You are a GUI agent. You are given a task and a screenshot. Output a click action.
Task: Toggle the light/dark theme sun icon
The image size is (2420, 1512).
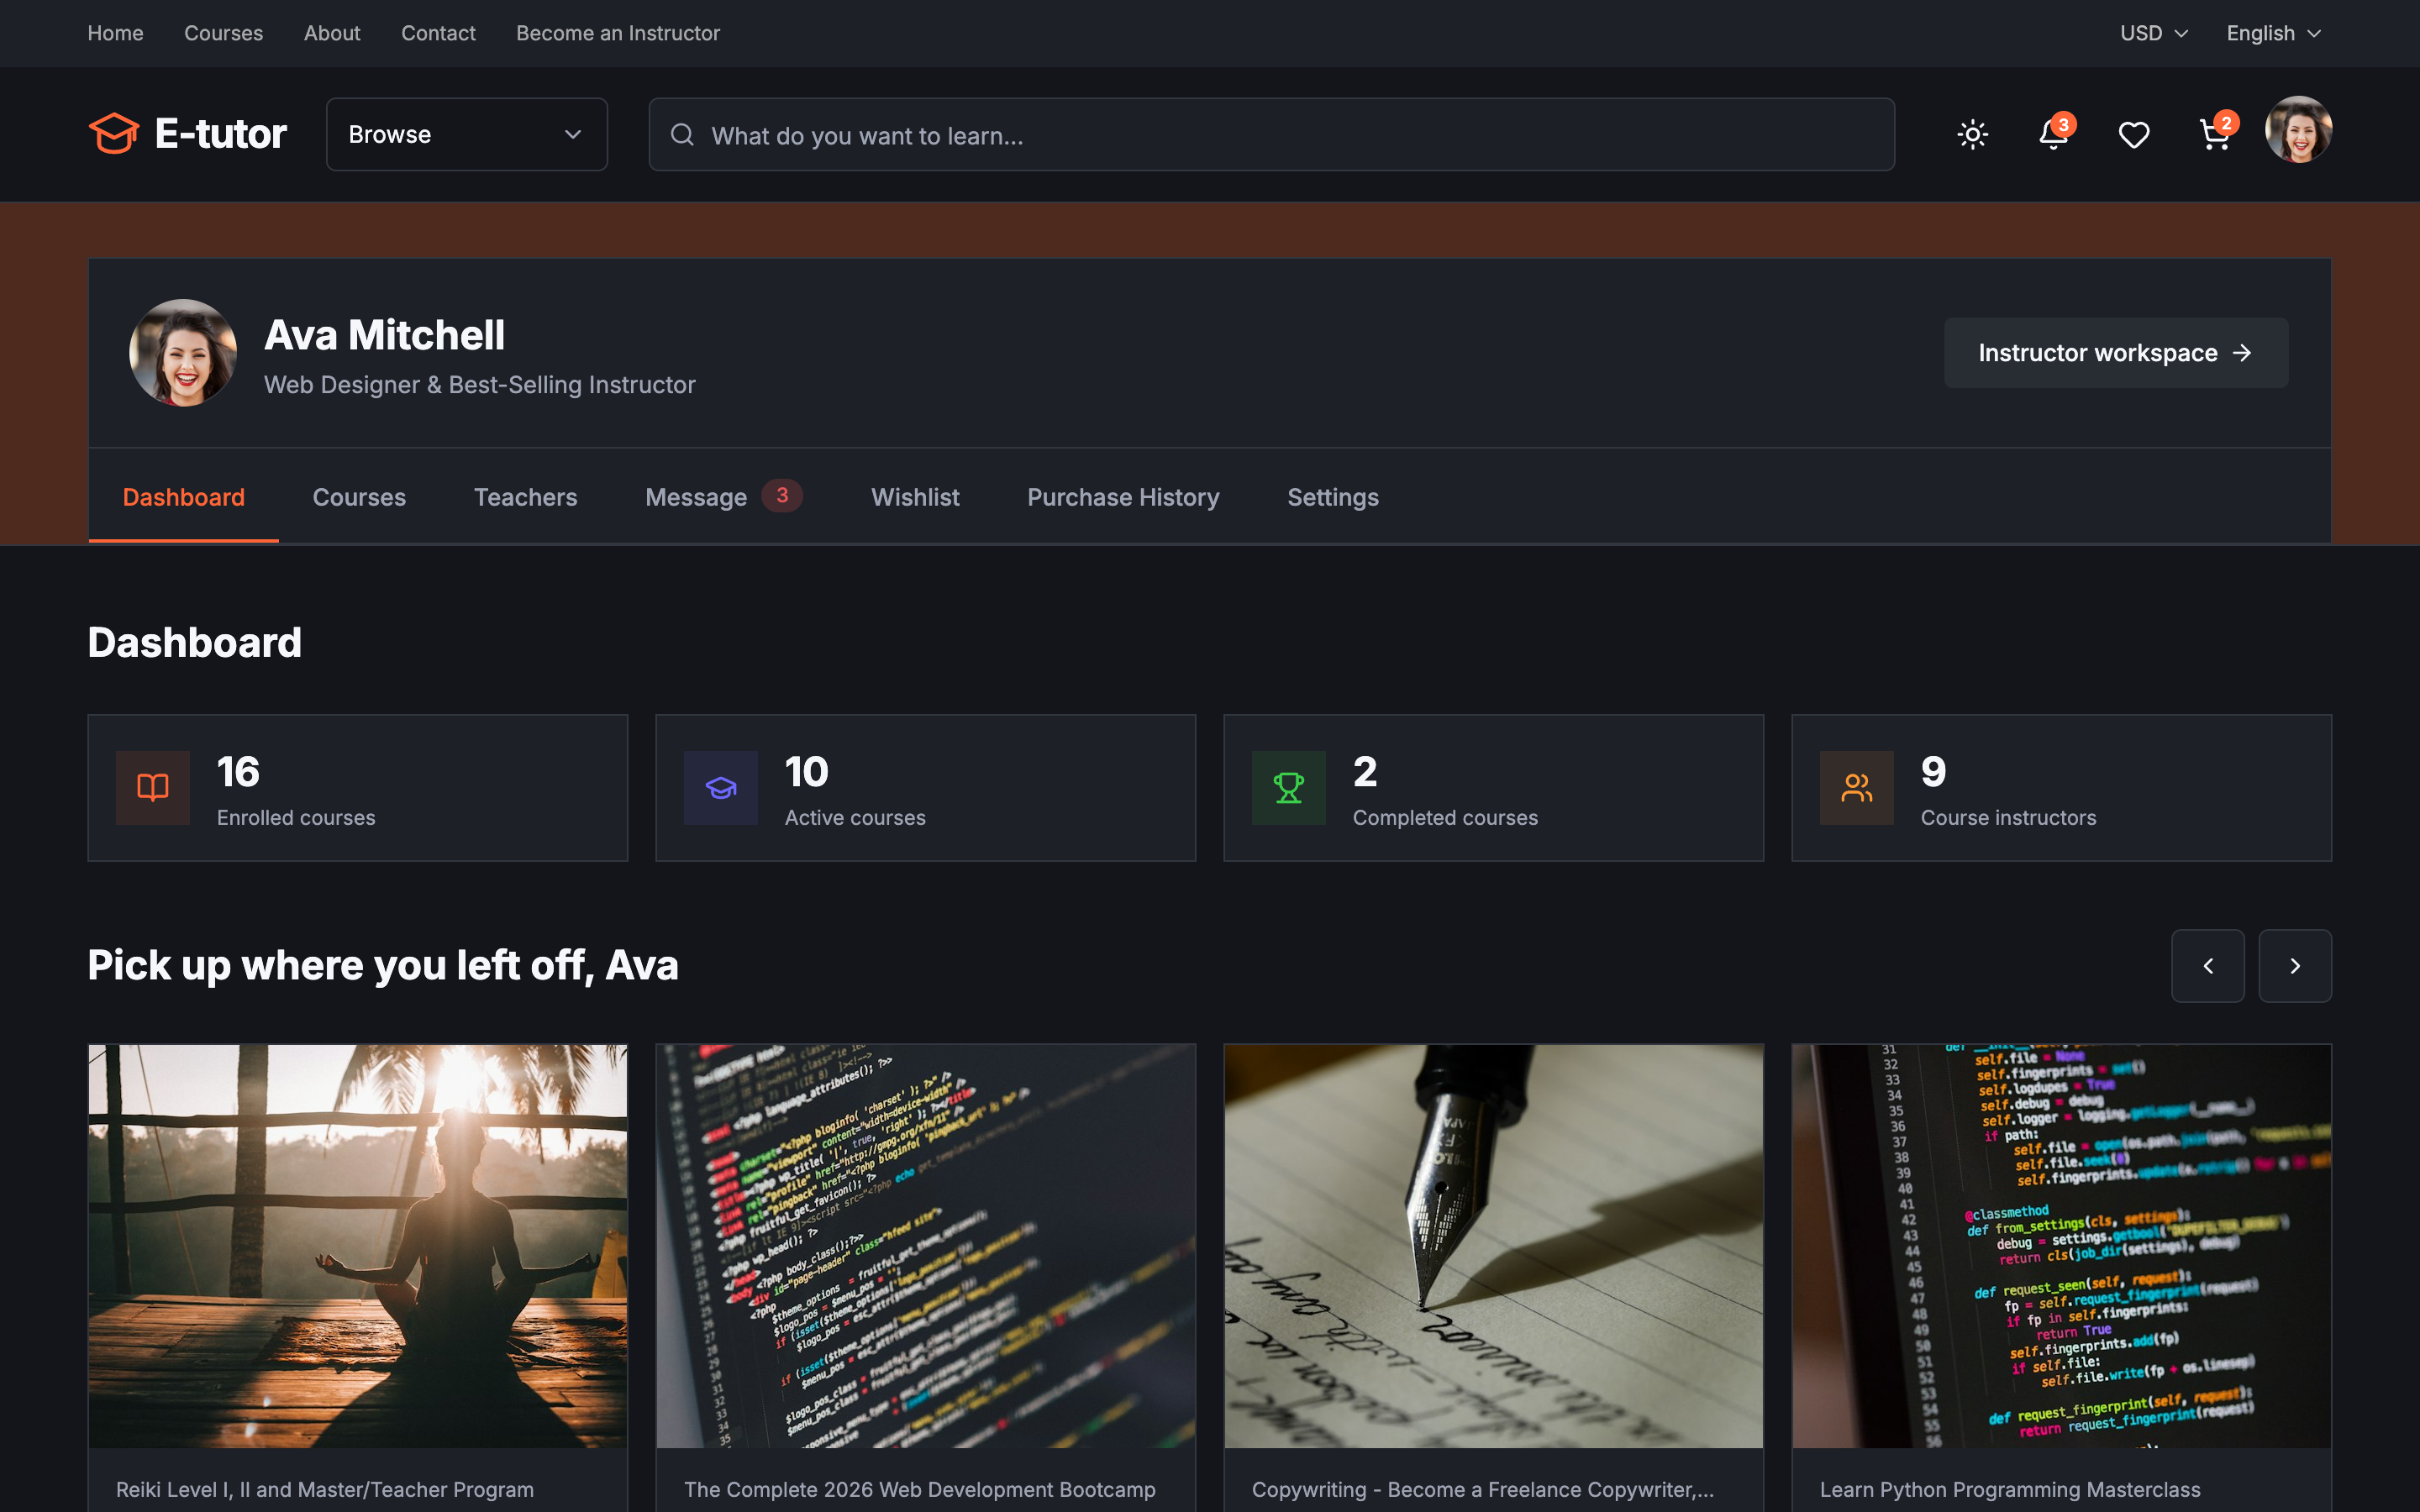click(1972, 134)
